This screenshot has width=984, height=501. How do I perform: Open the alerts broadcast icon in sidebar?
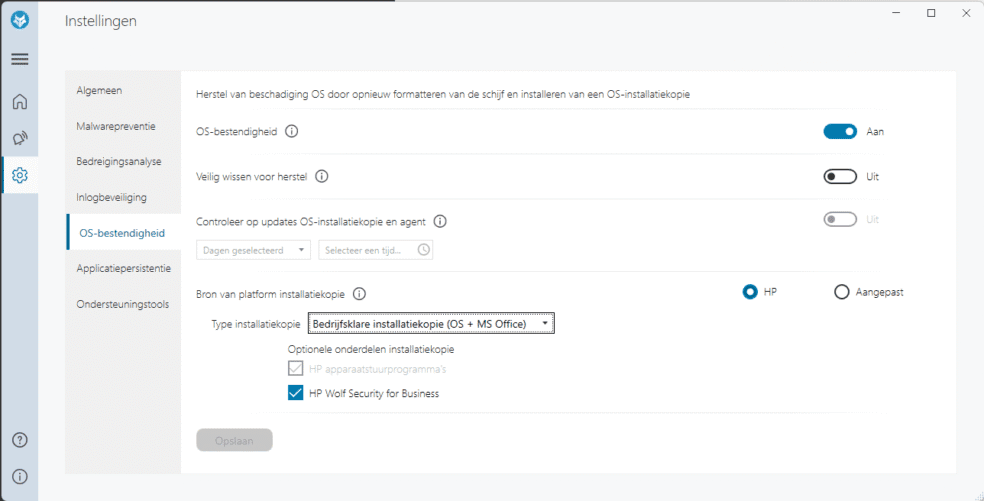pyautogui.click(x=19, y=138)
